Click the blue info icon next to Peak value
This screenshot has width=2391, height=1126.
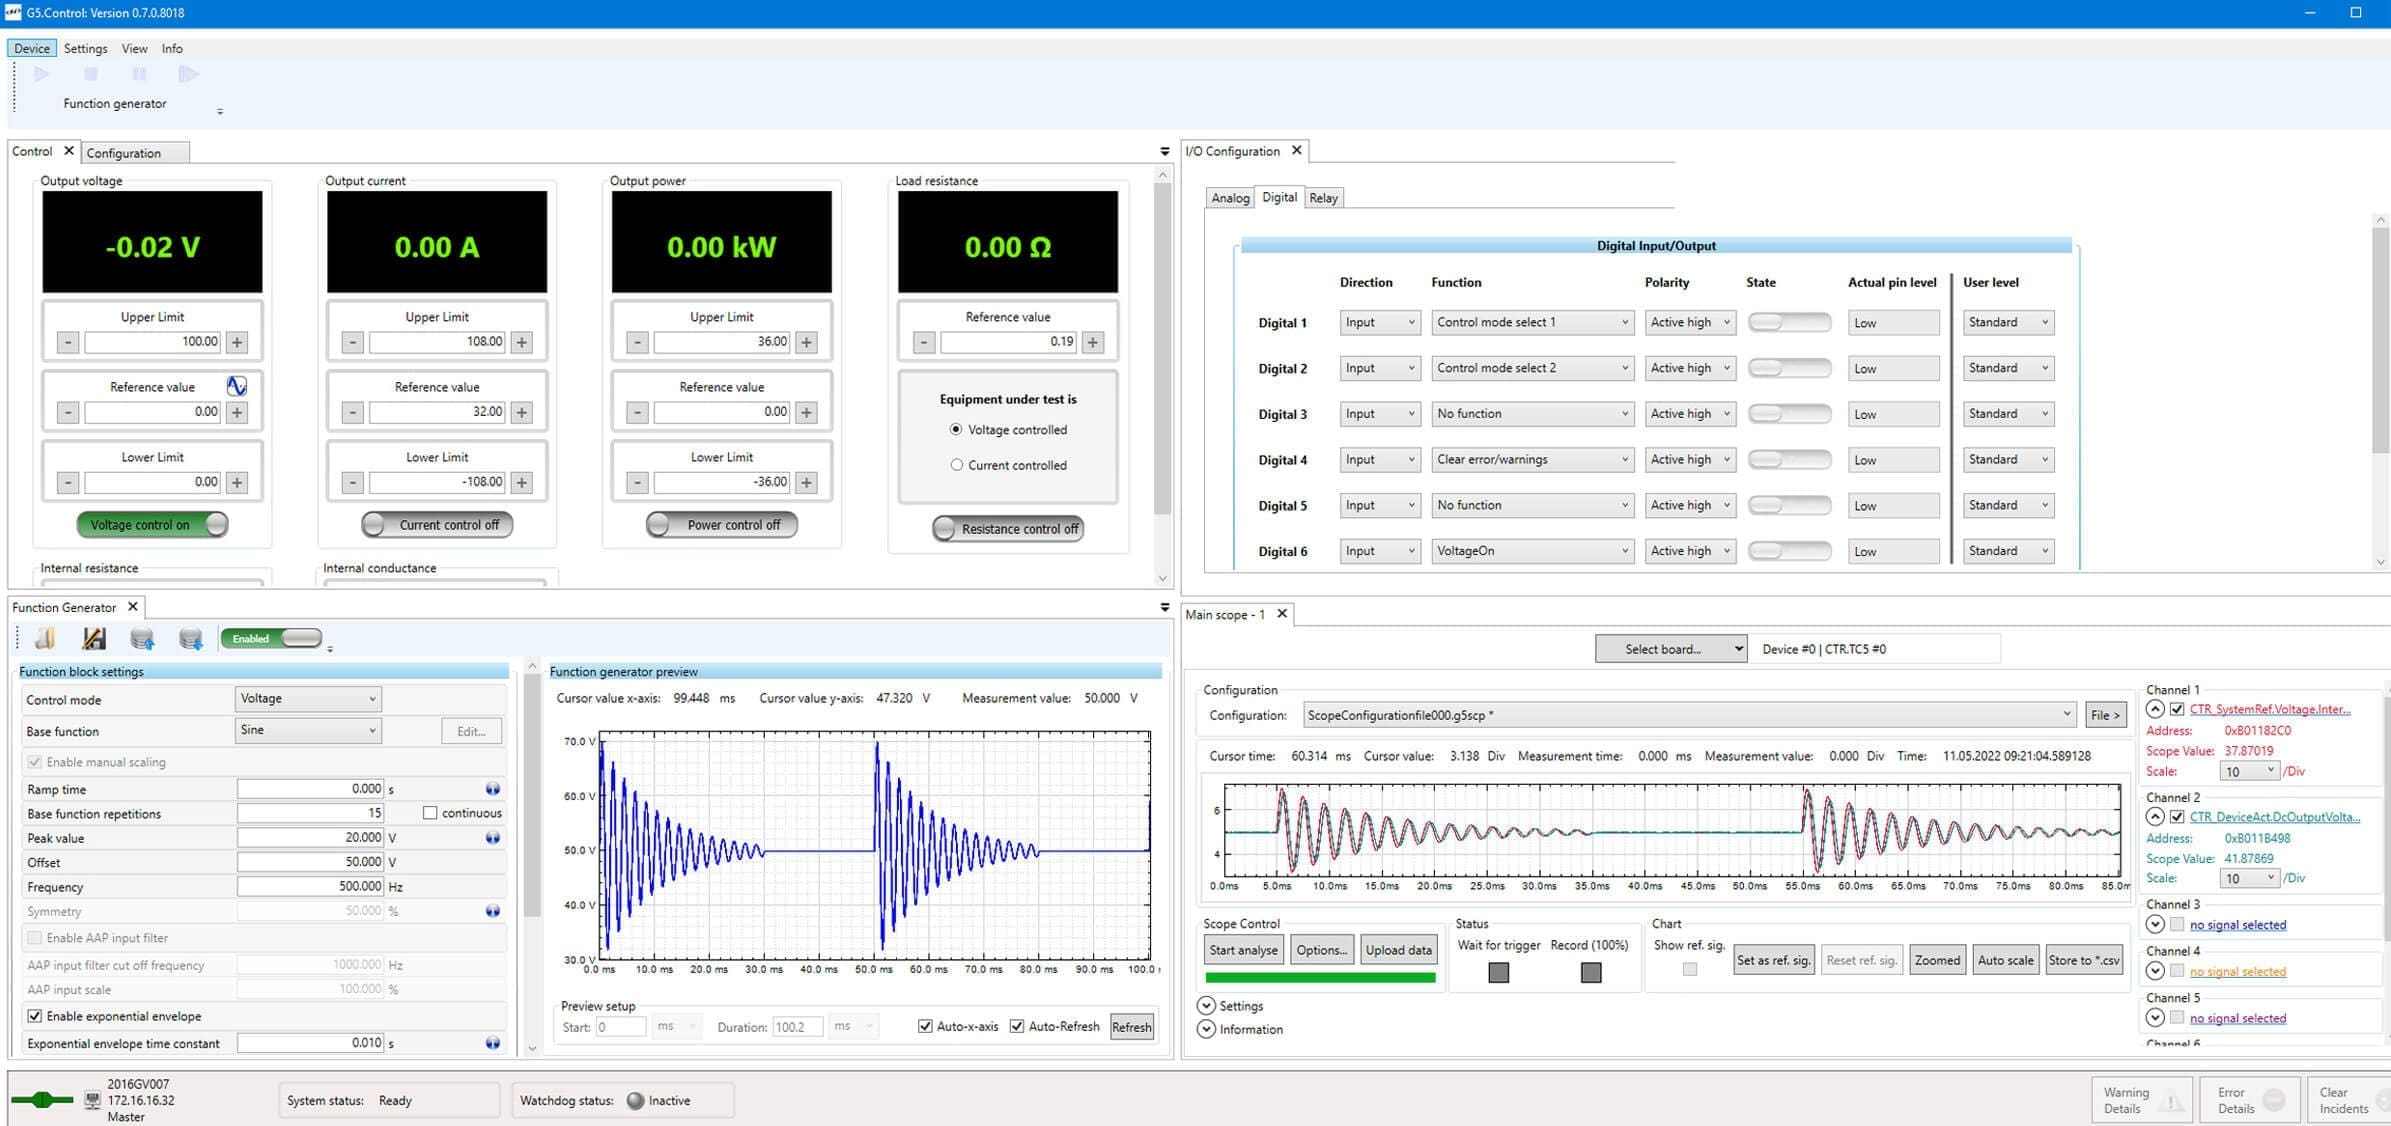point(492,838)
